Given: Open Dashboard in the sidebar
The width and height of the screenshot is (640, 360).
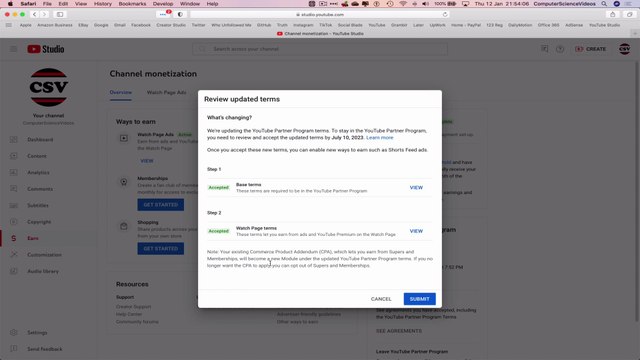Looking at the screenshot, I should (40, 140).
